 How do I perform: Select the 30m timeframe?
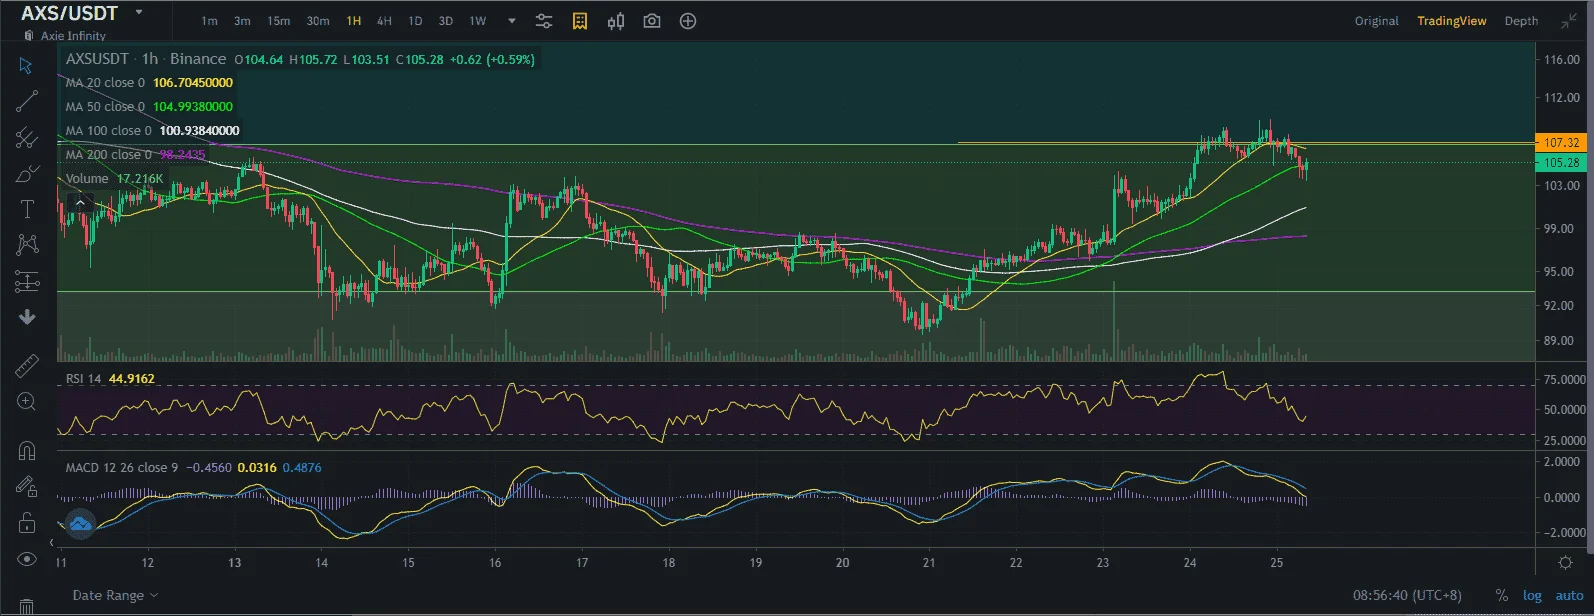[x=318, y=21]
